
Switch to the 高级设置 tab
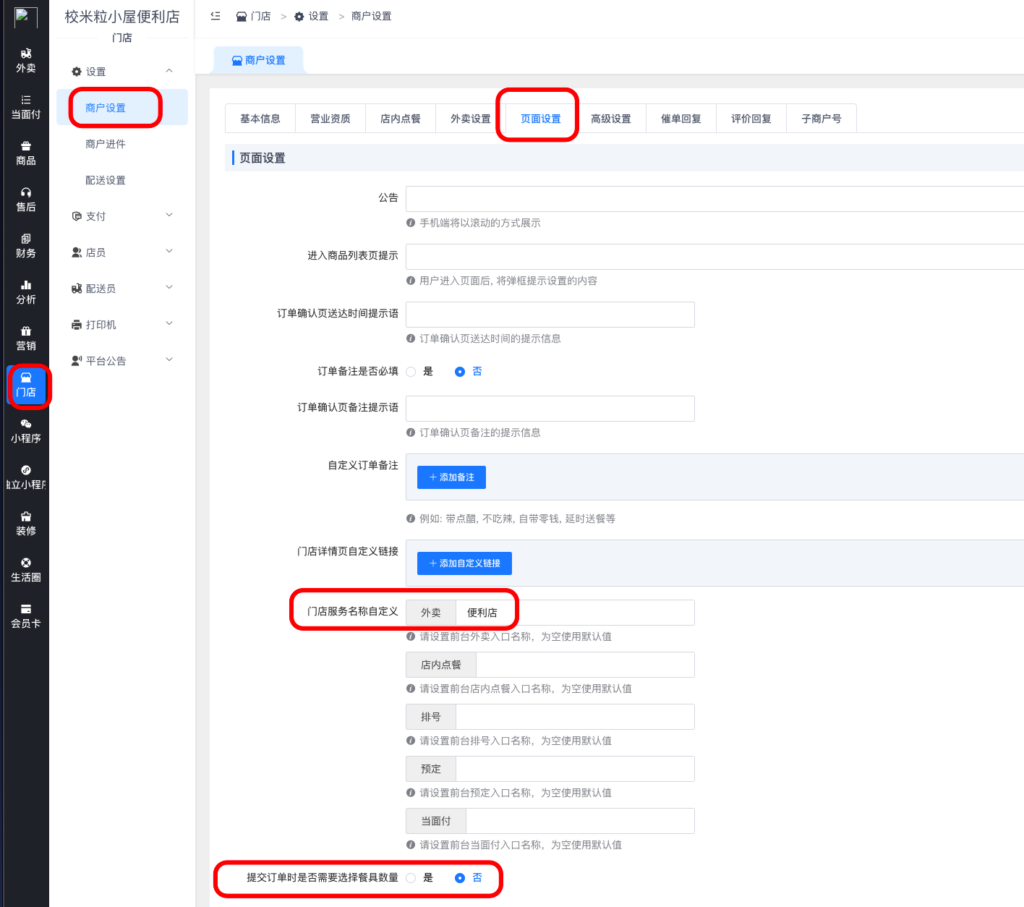(610, 119)
